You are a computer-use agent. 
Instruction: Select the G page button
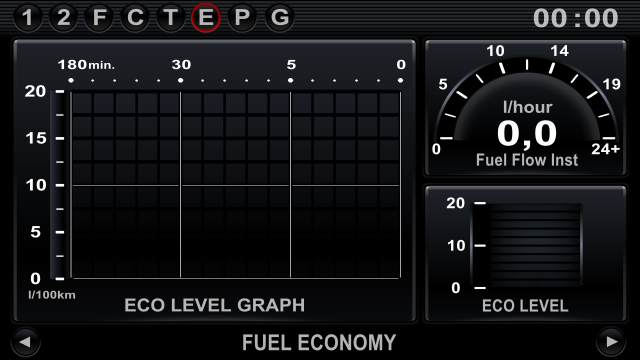280,18
